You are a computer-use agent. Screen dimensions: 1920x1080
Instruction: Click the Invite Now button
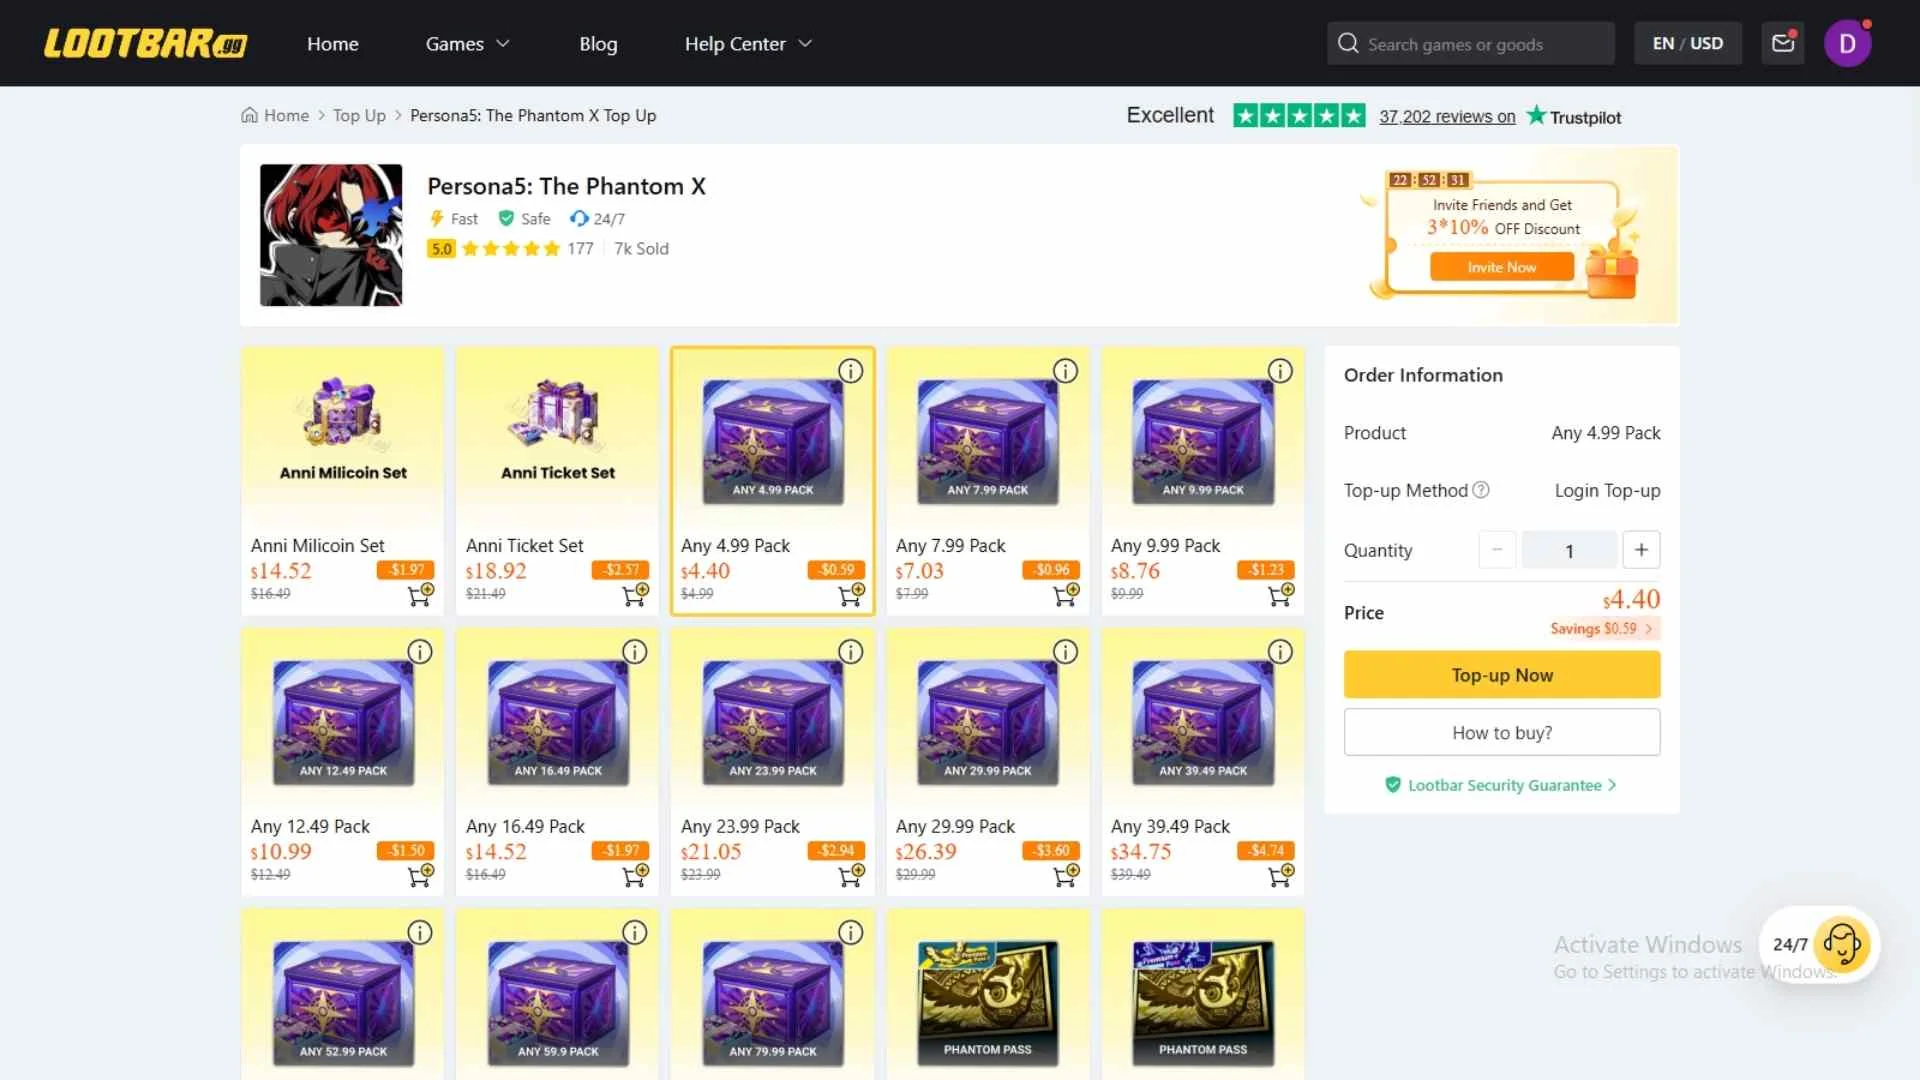[1501, 267]
